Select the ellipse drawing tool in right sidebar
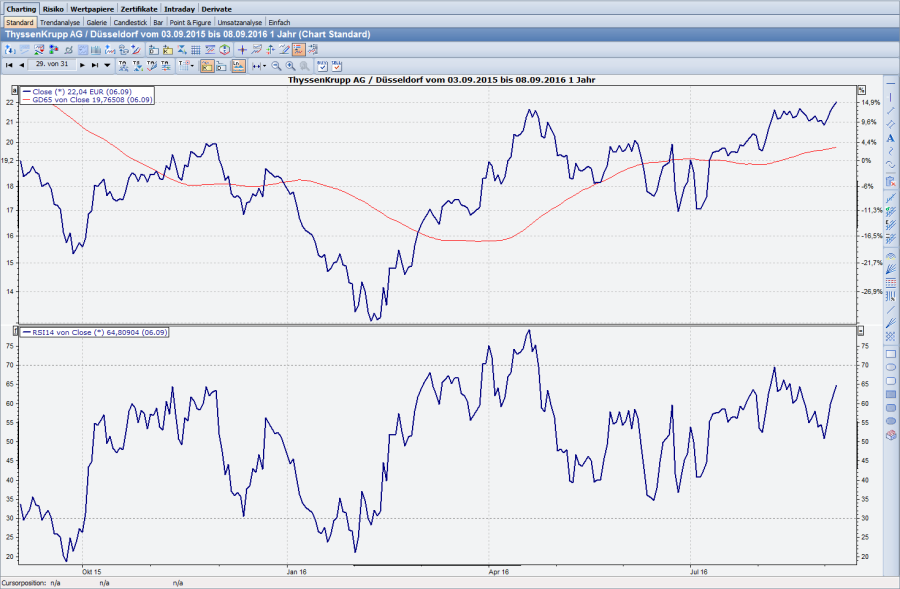This screenshot has width=900, height=589. pos(890,368)
